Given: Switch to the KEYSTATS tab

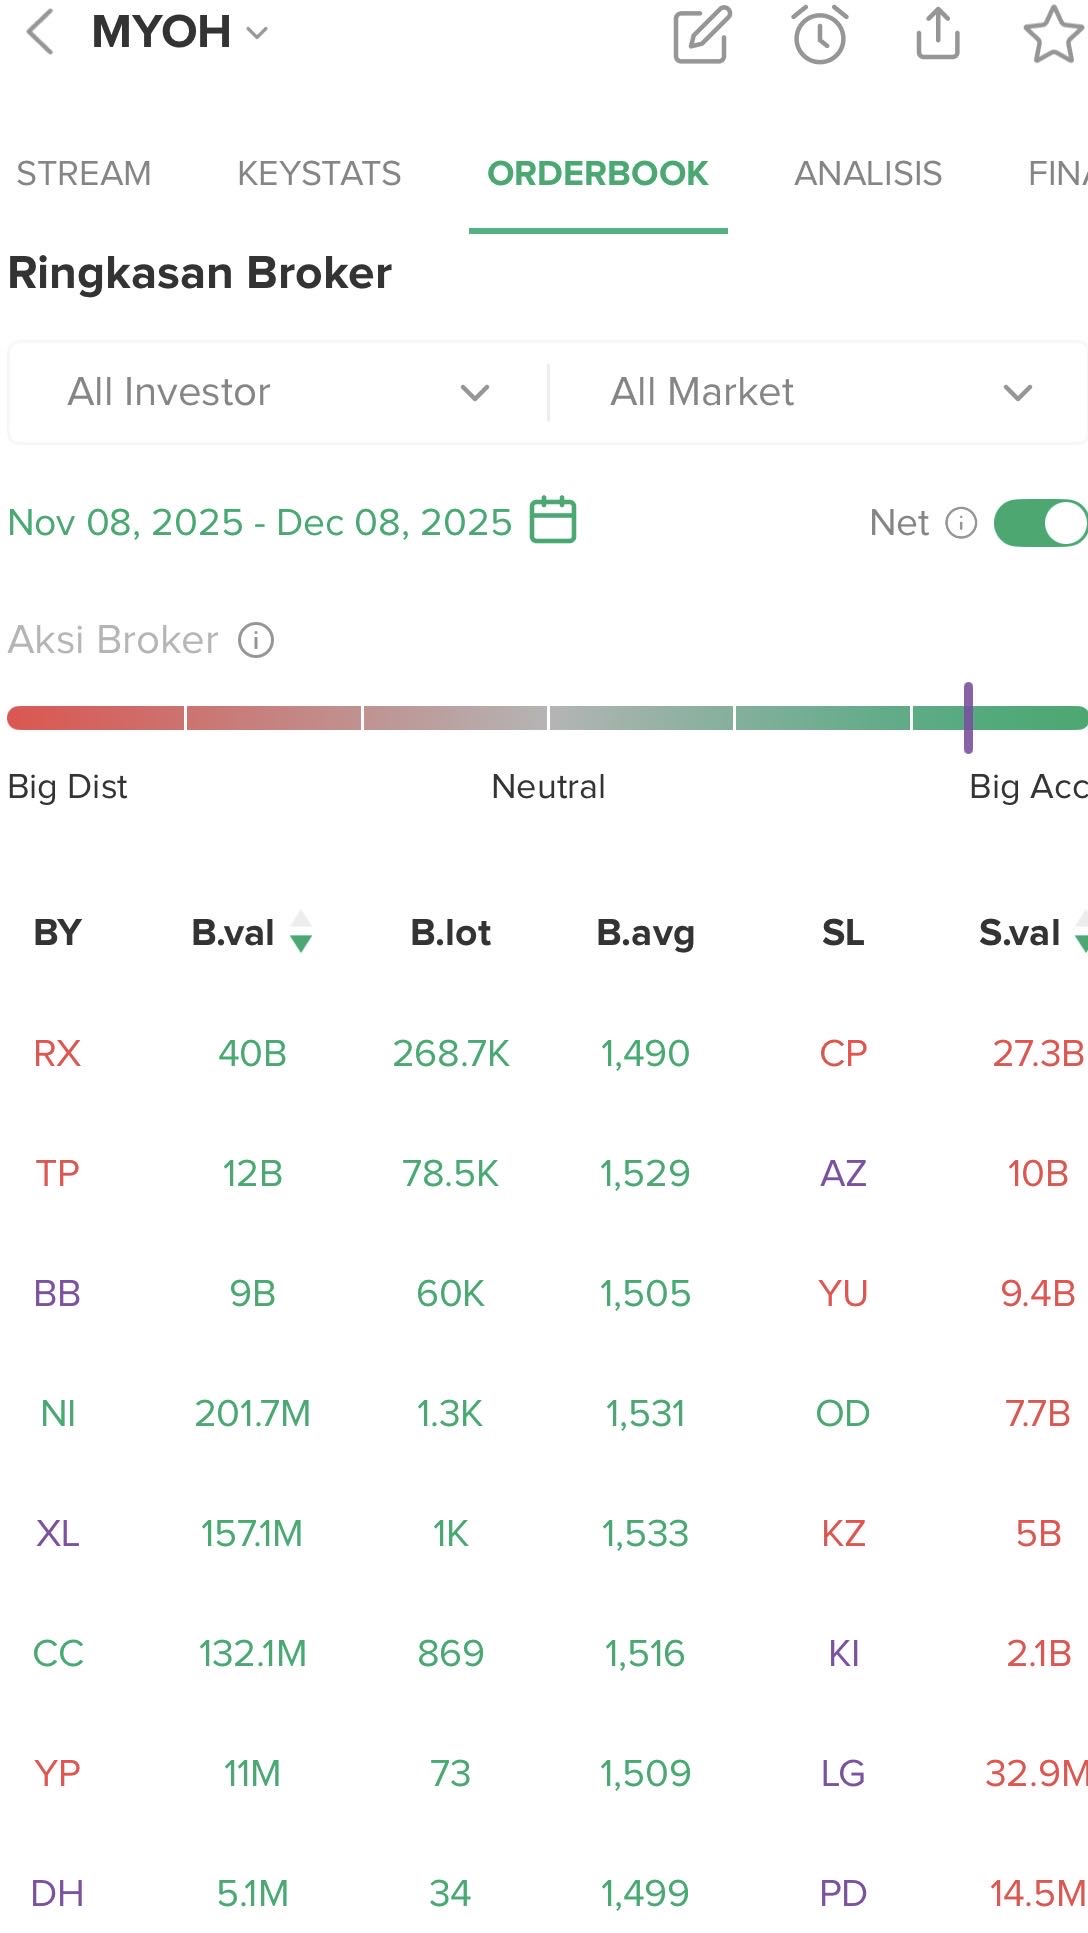Looking at the screenshot, I should [x=319, y=174].
